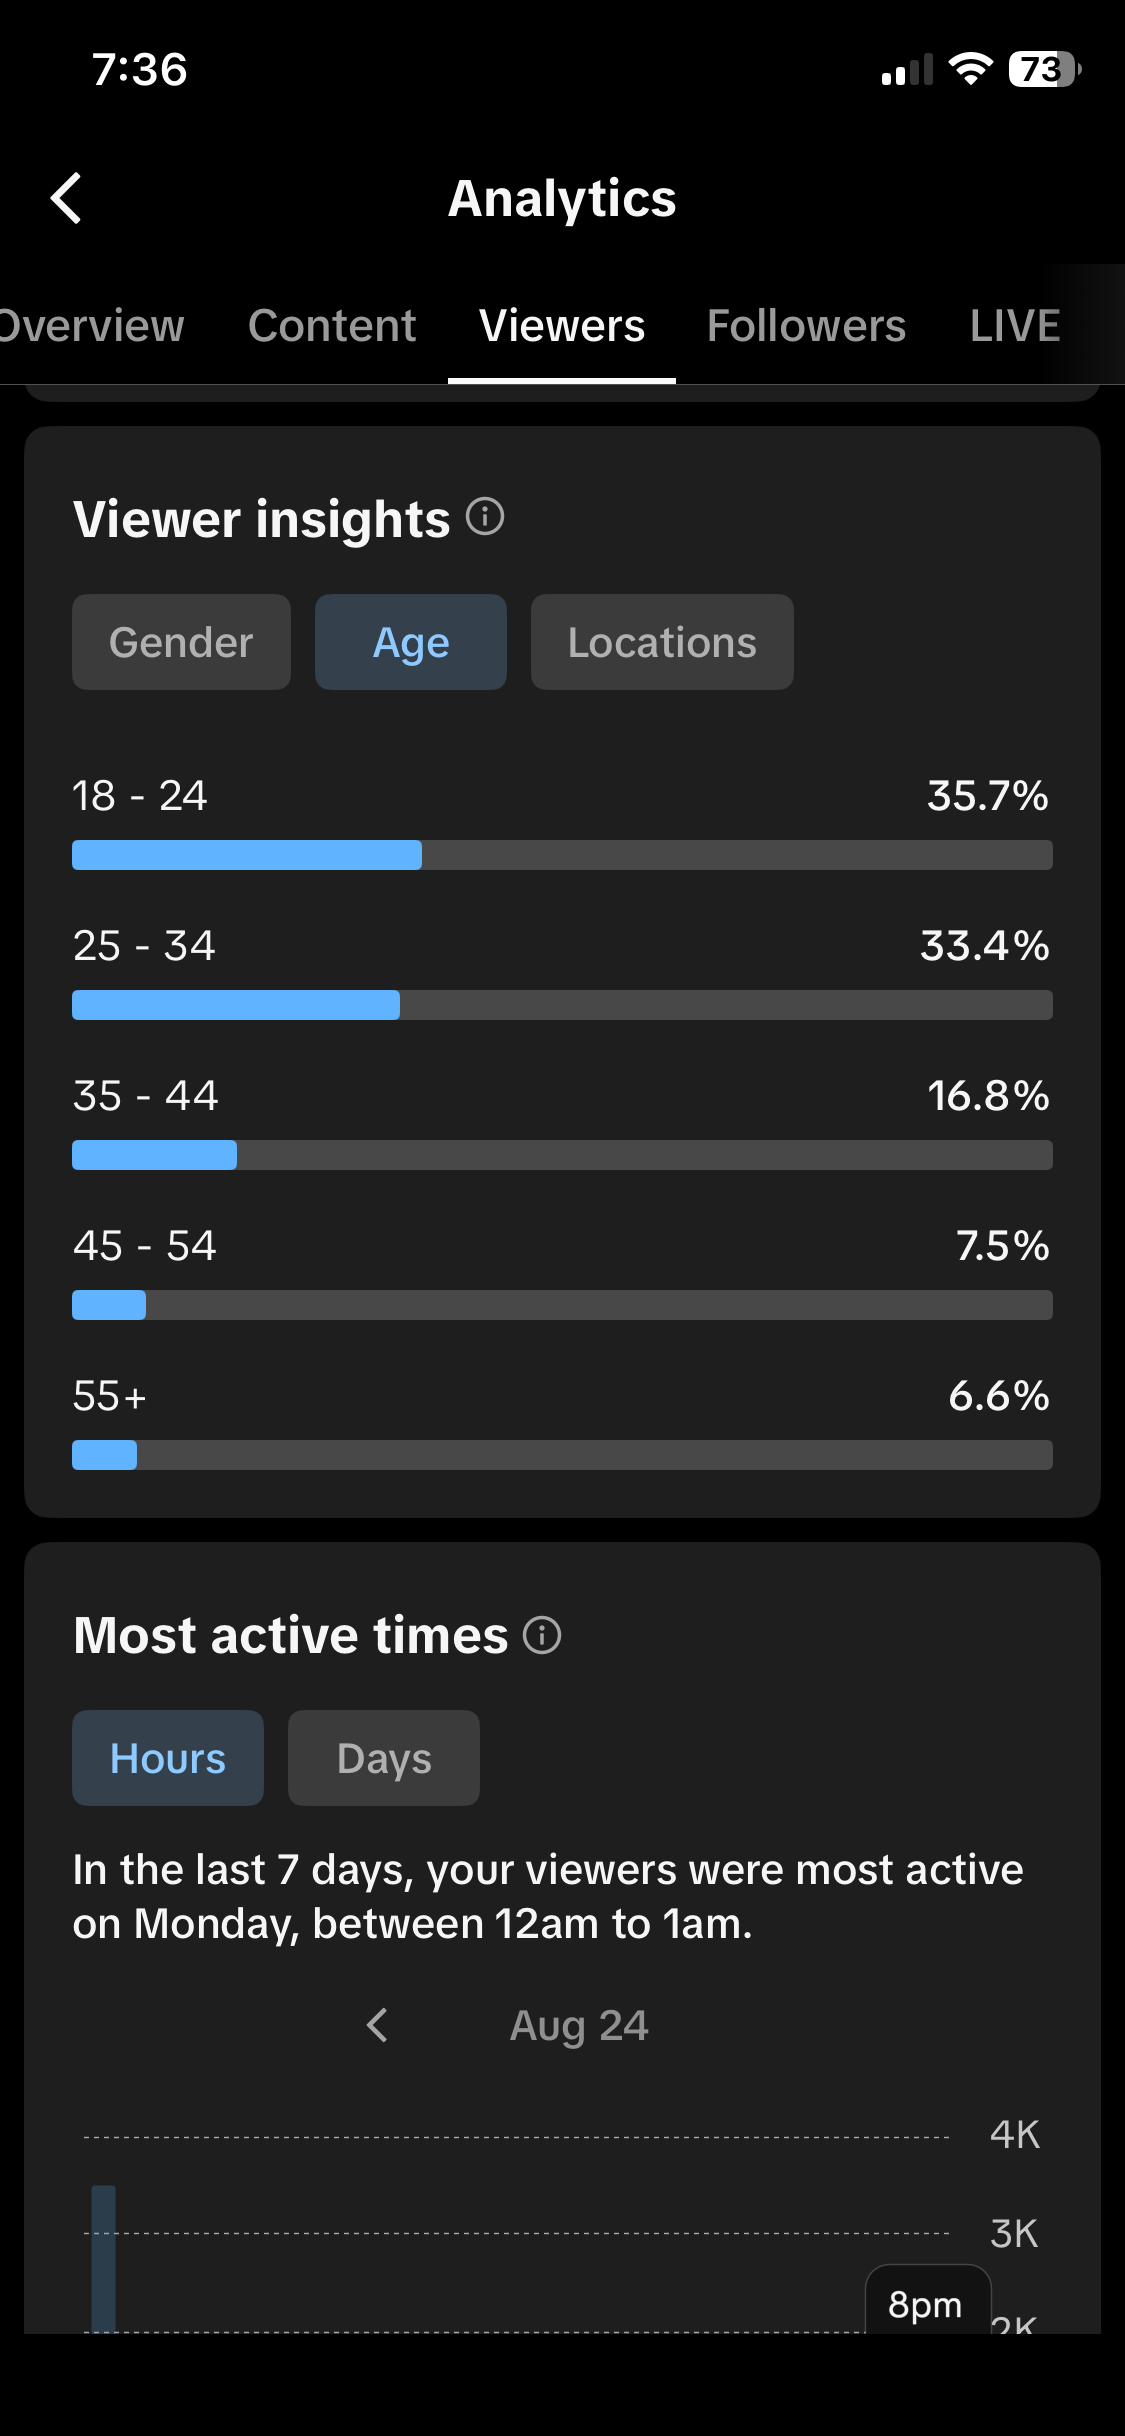Tap the 18 - 24 age percentage bar
The height and width of the screenshot is (2436, 1125).
click(562, 855)
